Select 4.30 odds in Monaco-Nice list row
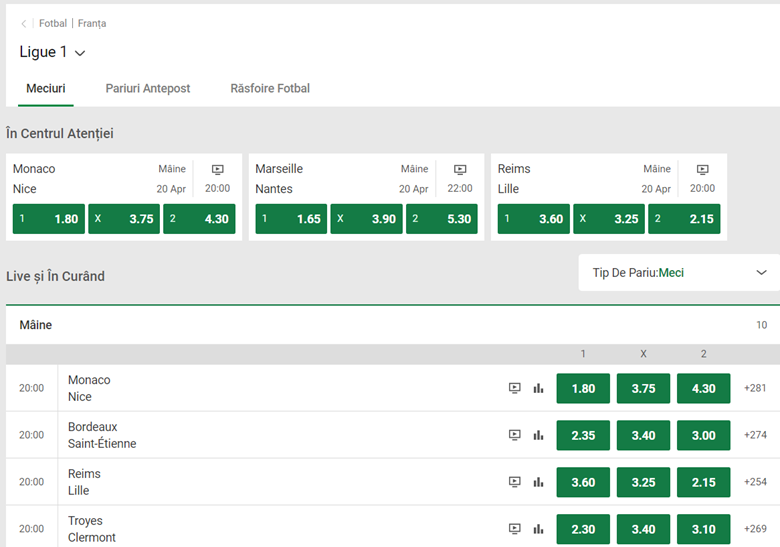Screen dimensions: 780x547 [703, 388]
